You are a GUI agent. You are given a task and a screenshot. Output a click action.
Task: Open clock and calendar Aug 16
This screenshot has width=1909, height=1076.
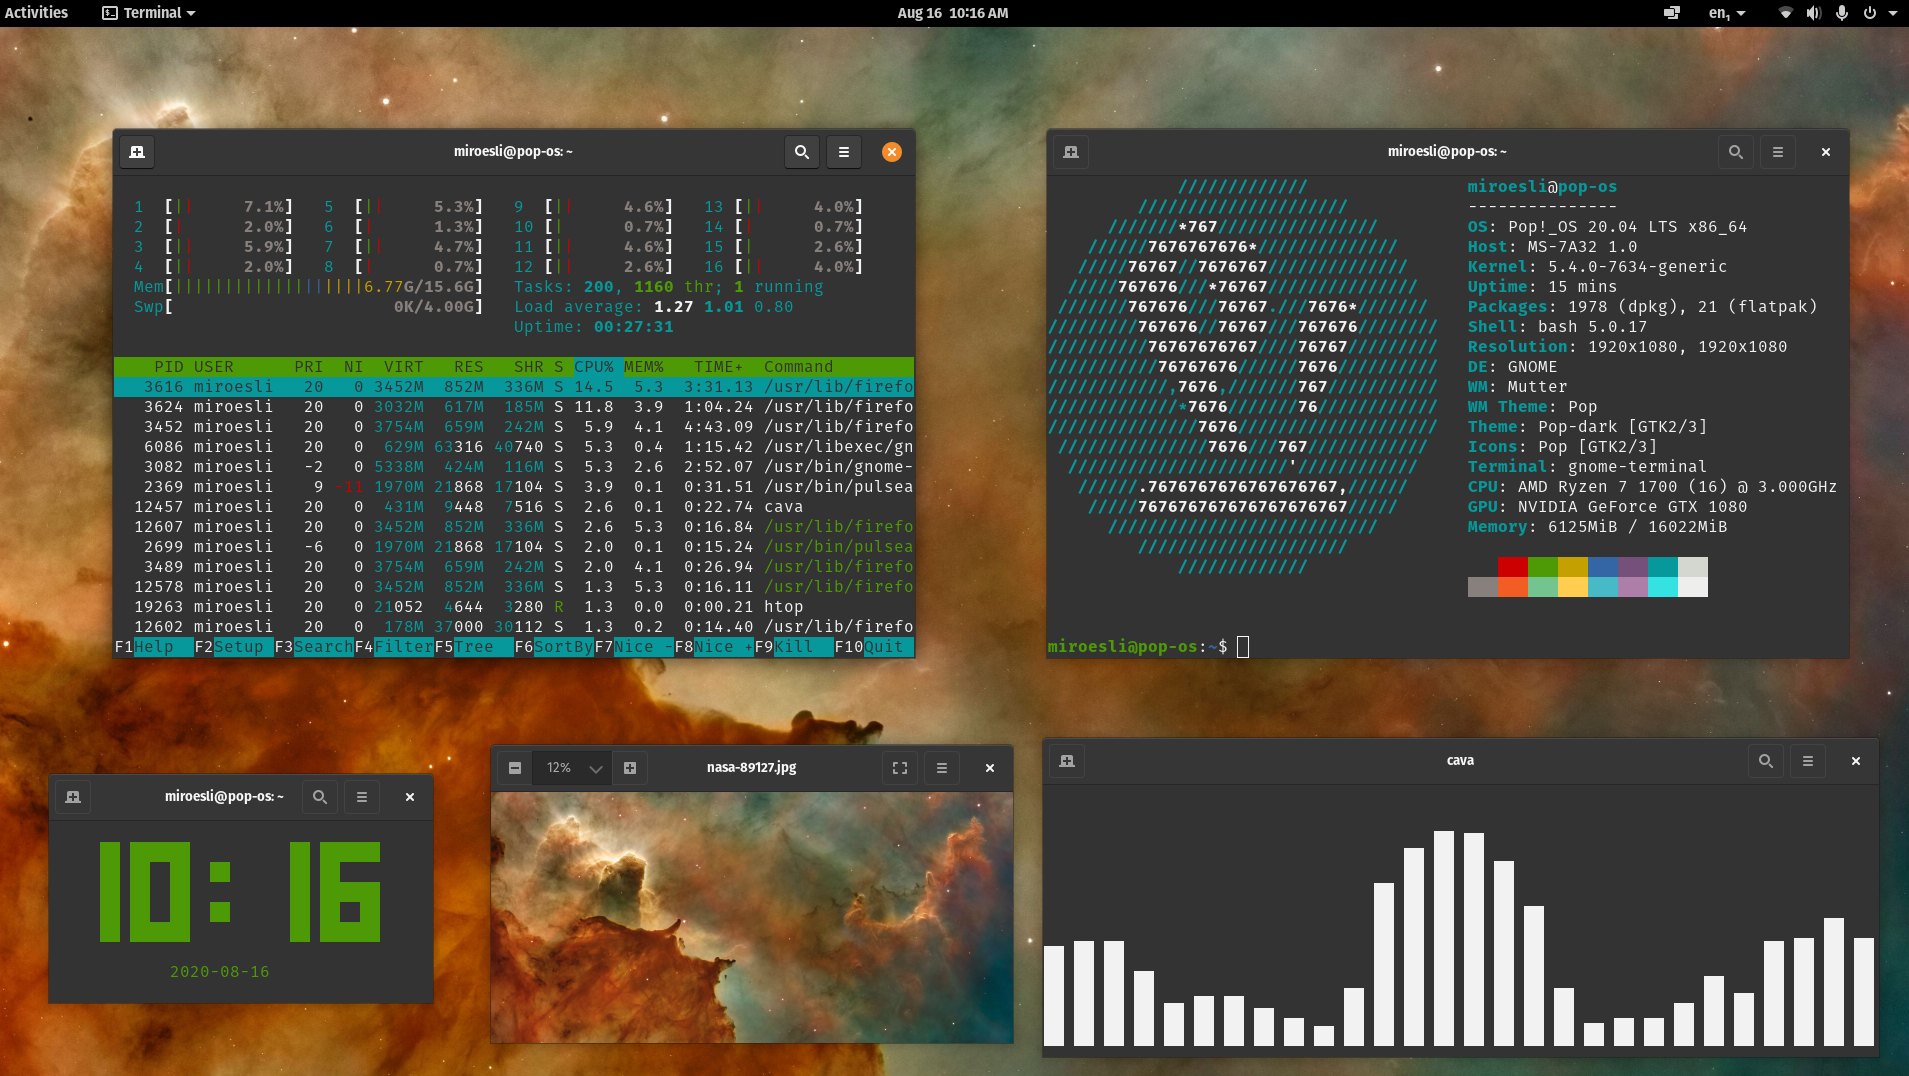point(953,13)
